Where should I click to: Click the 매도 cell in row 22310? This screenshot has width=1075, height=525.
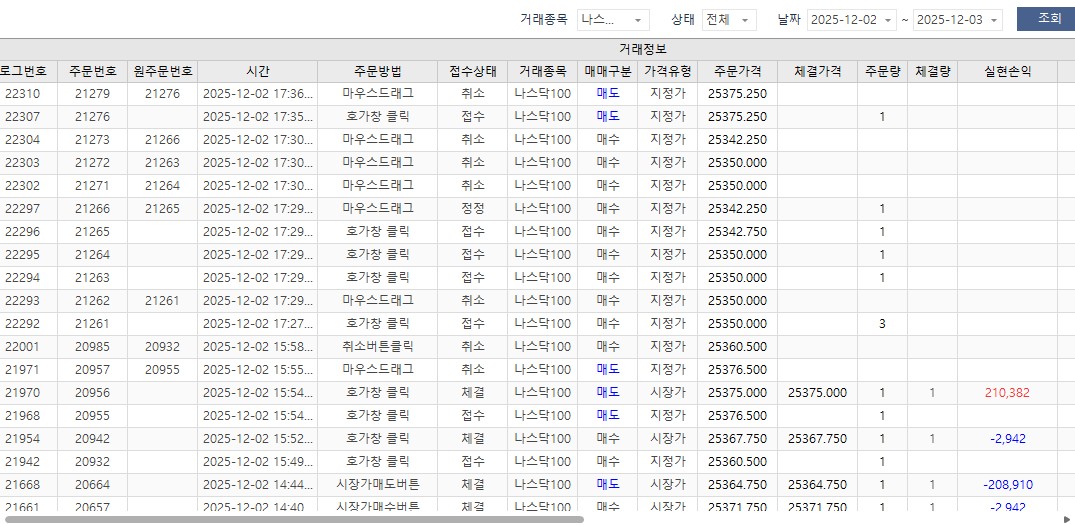point(608,94)
